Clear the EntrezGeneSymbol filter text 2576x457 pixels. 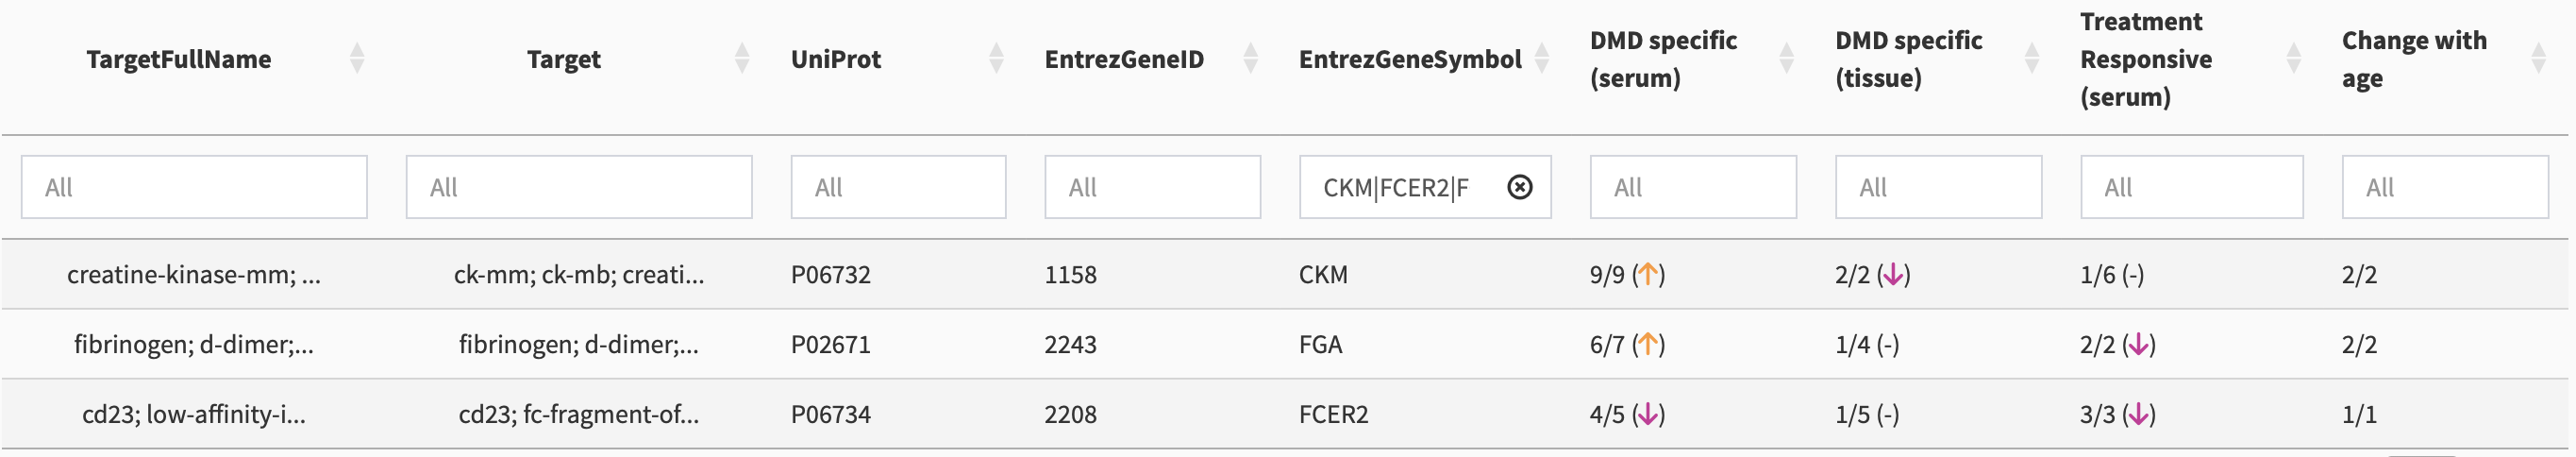click(1519, 187)
